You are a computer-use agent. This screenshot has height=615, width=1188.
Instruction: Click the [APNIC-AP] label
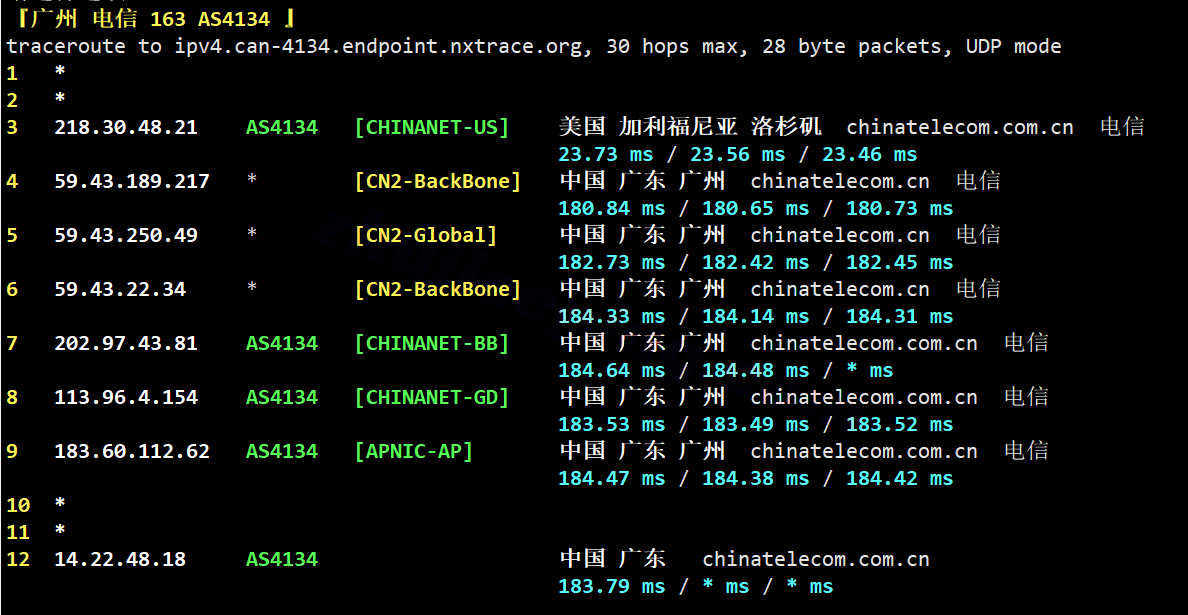414,452
